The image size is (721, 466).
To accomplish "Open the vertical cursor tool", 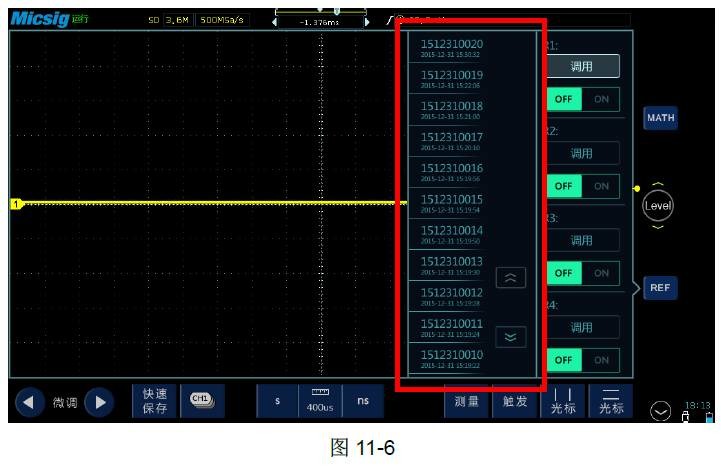I will [563, 401].
